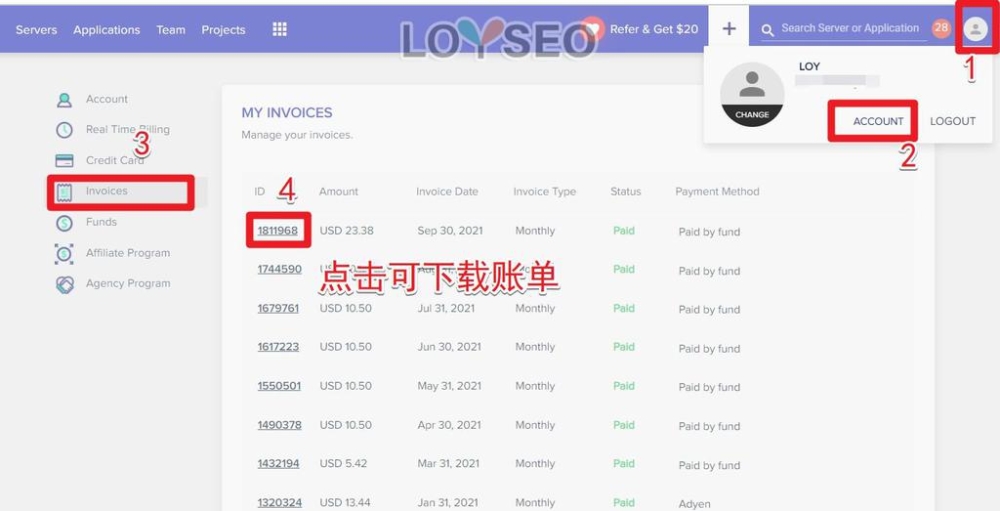Click Refer & Get $20 link
This screenshot has width=1000, height=511.
point(654,29)
